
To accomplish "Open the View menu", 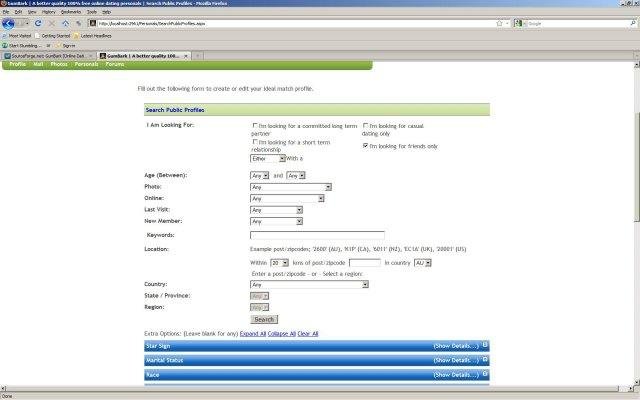I will pyautogui.click(x=32, y=12).
